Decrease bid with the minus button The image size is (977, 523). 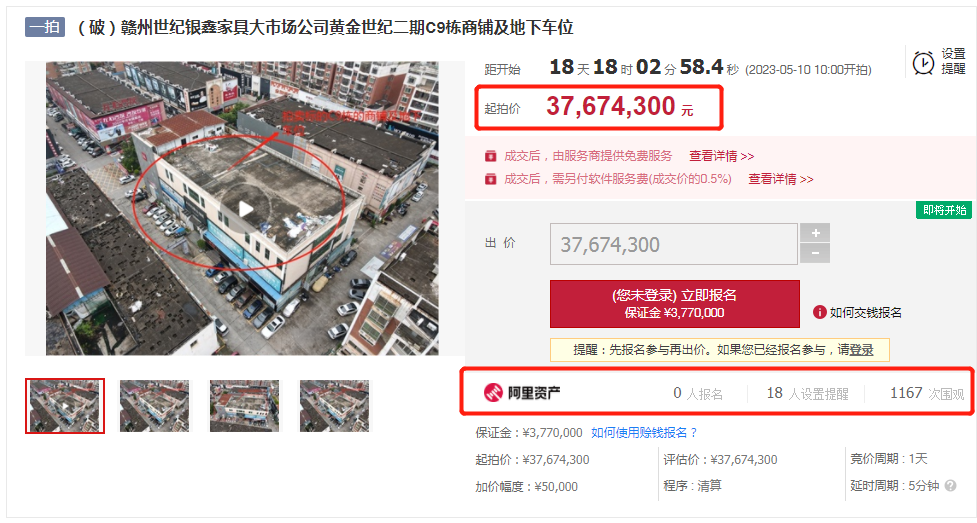point(815,253)
